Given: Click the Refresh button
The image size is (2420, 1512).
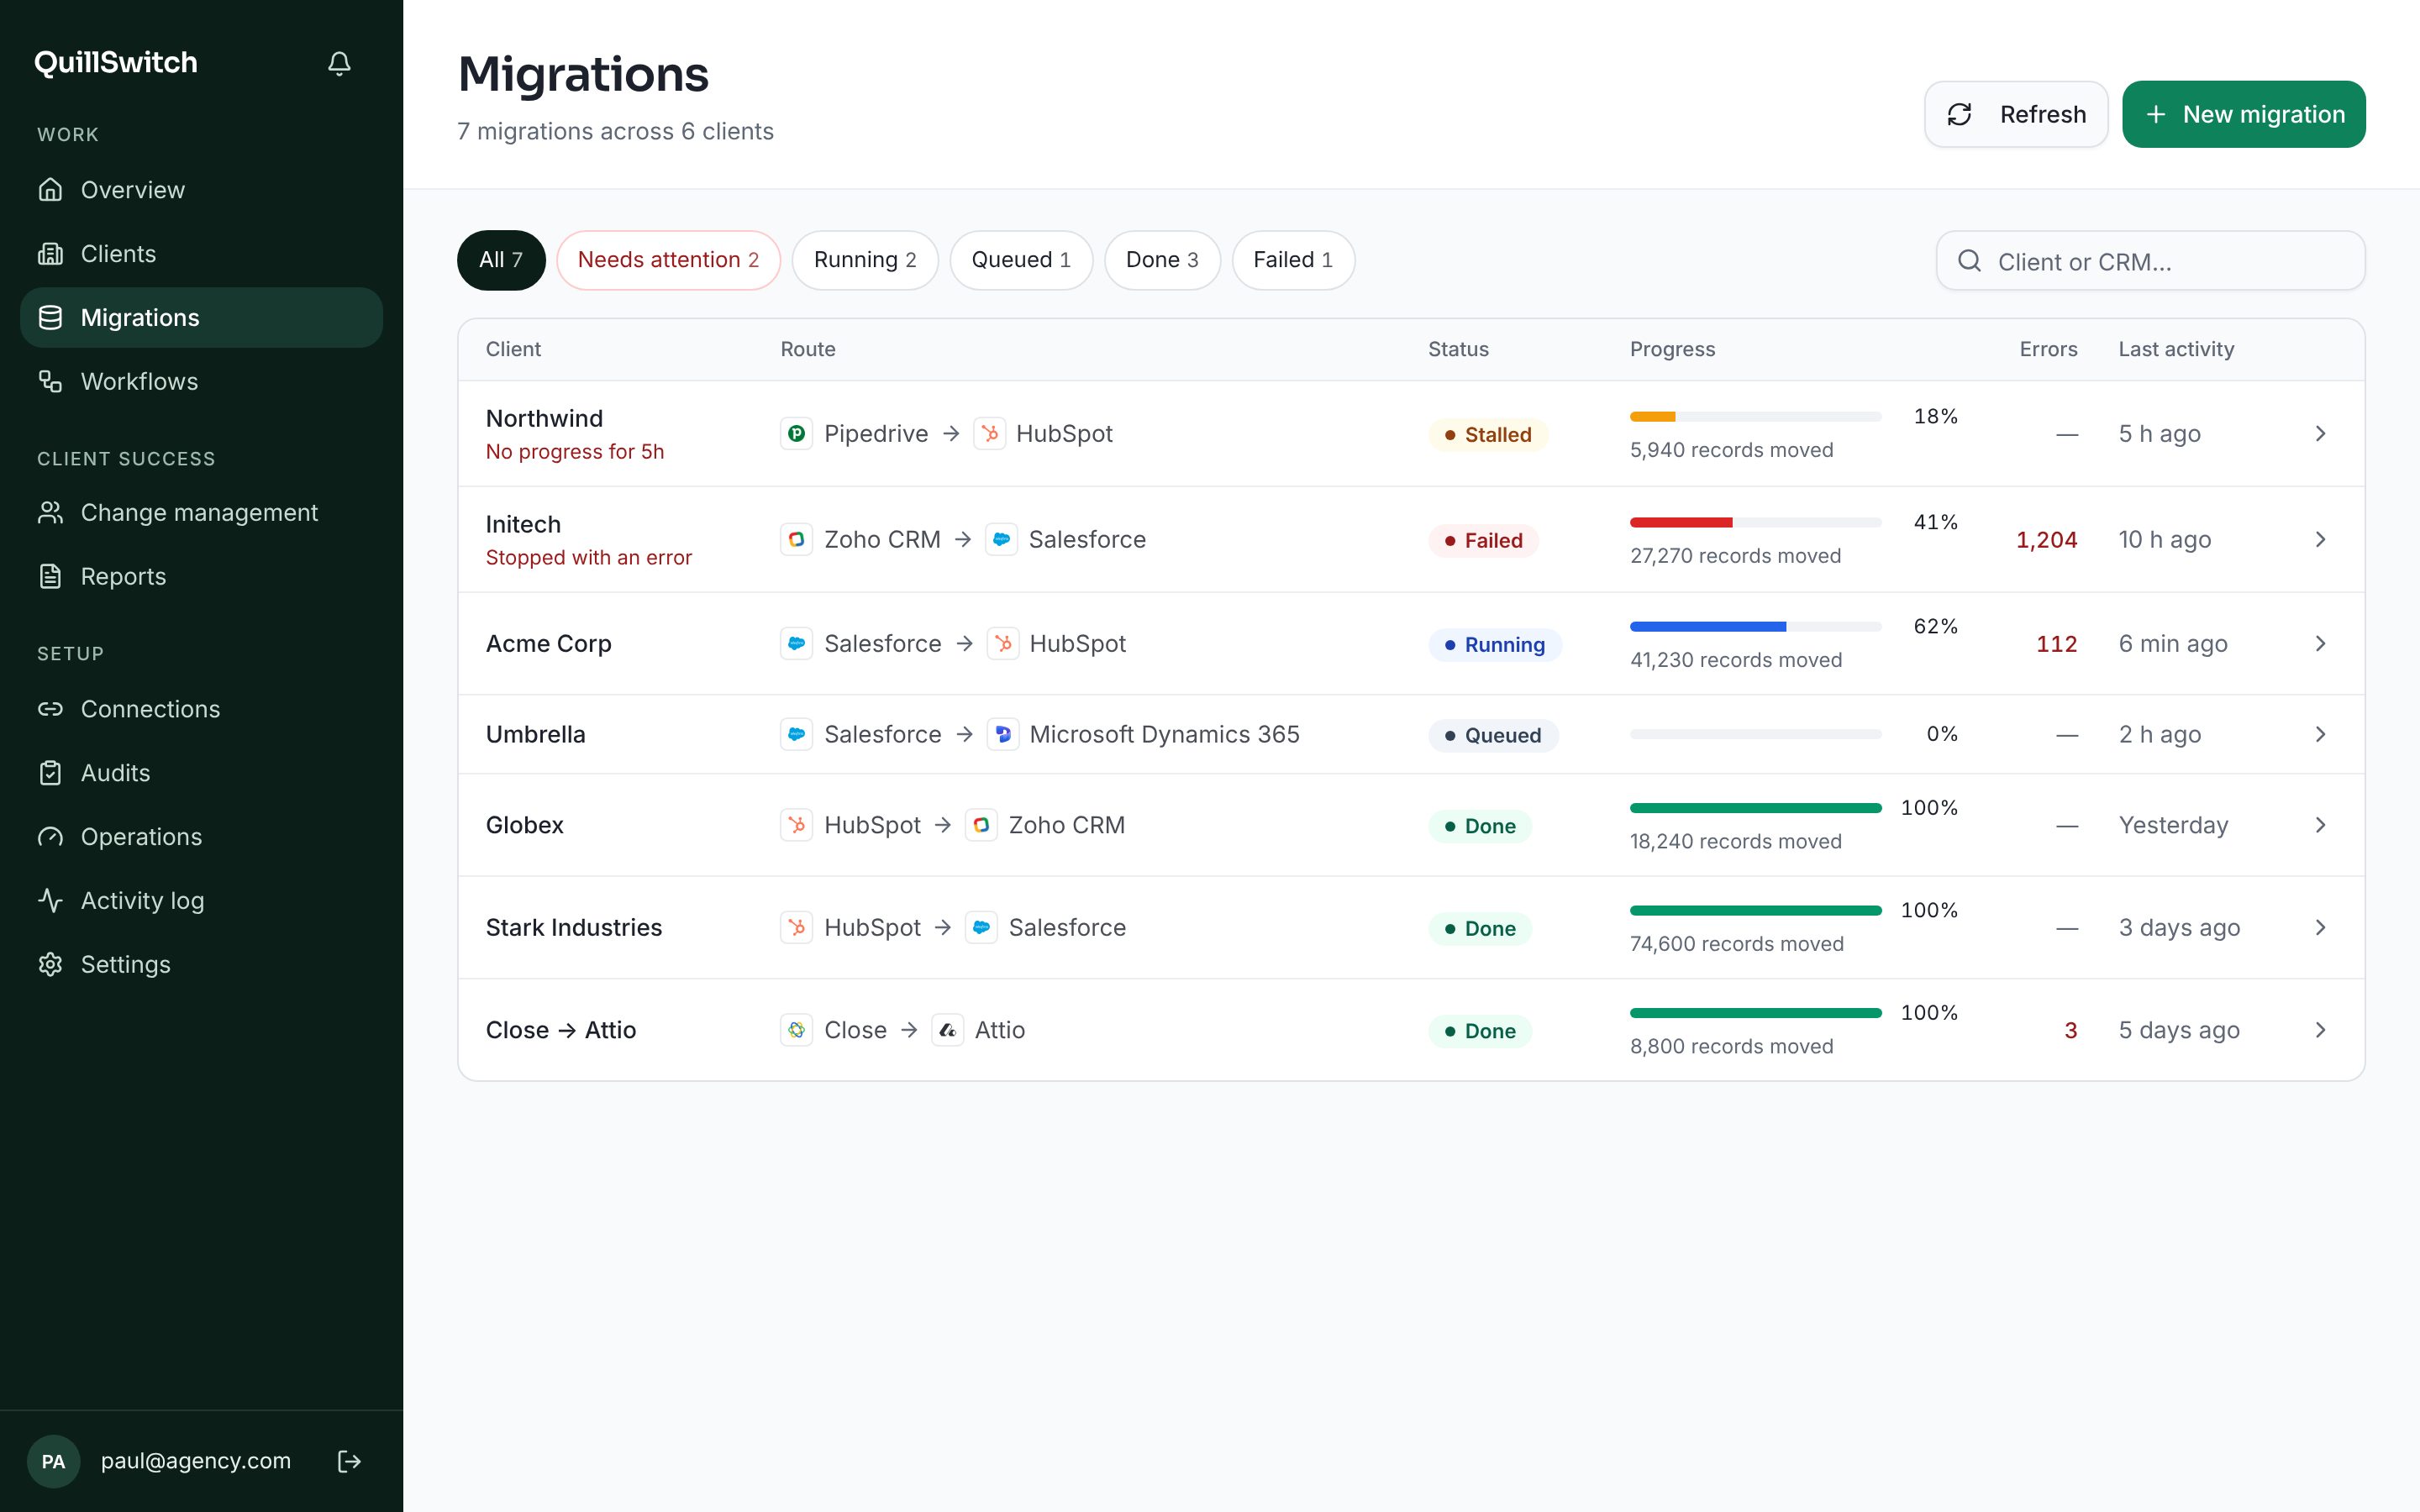Looking at the screenshot, I should click(2016, 114).
